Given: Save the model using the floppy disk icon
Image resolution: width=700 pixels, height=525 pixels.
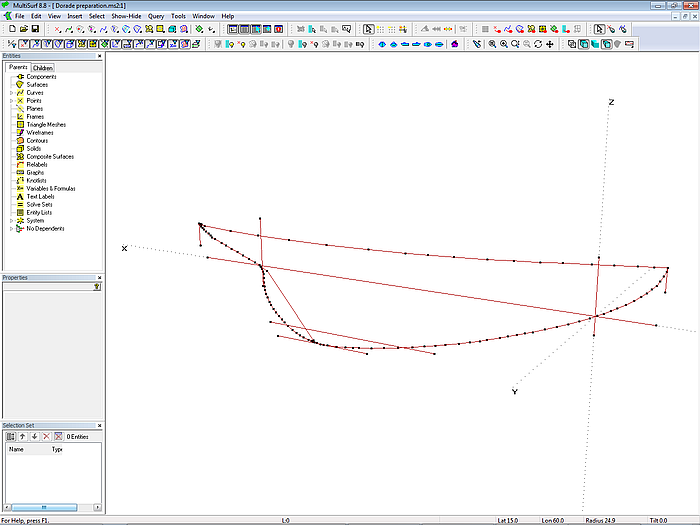Looking at the screenshot, I should coord(34,29).
